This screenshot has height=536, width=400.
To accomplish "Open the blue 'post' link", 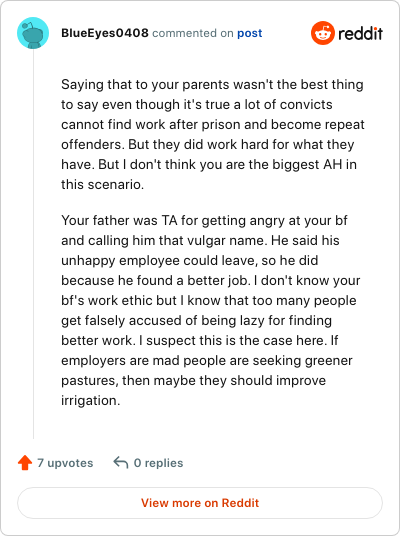I will pos(250,34).
